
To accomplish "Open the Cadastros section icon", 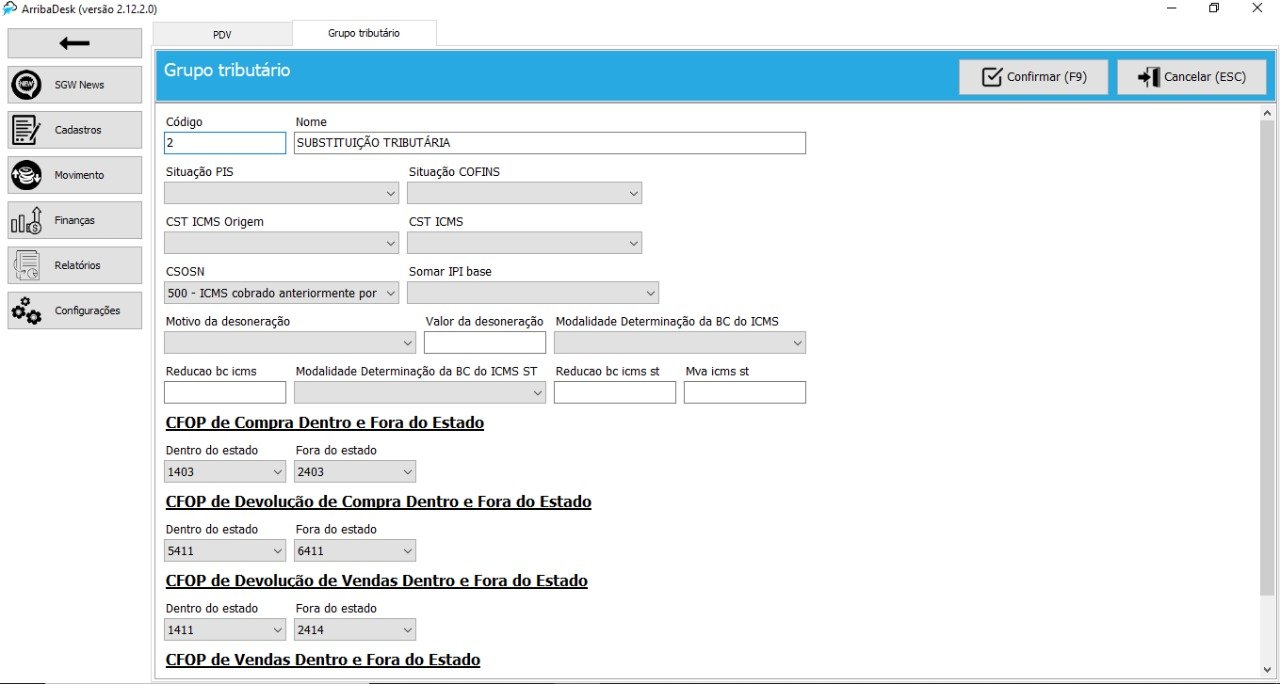I will tap(26, 130).
